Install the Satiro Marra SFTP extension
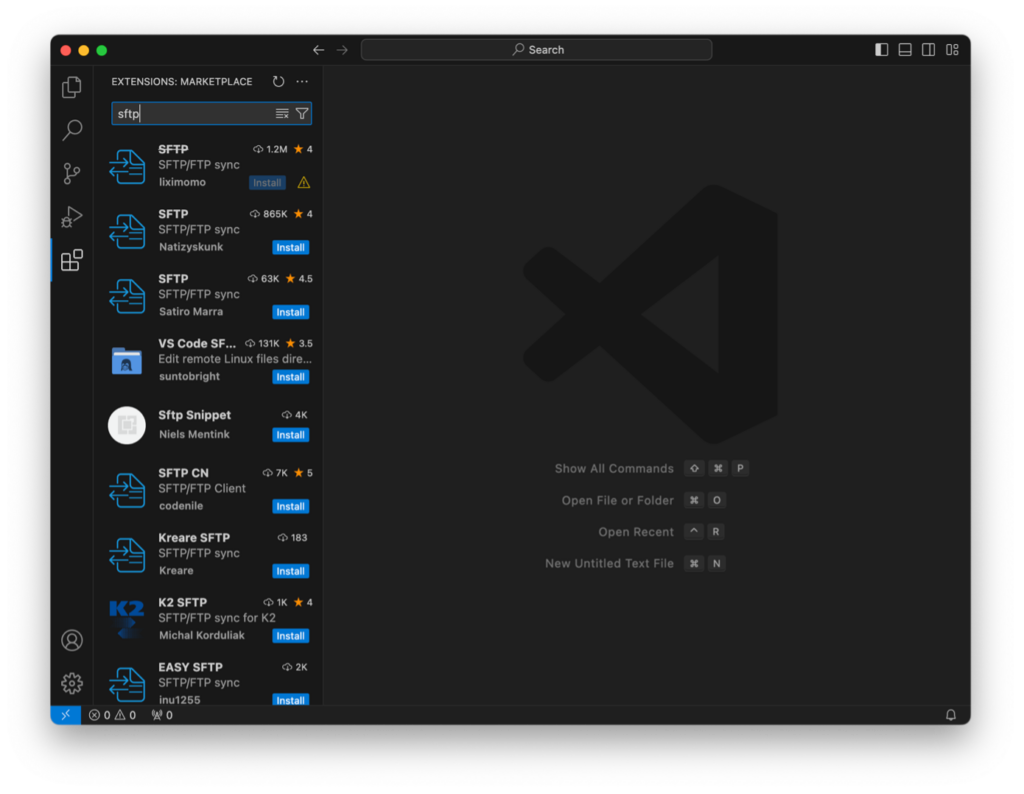The width and height of the screenshot is (1024, 794). point(291,312)
